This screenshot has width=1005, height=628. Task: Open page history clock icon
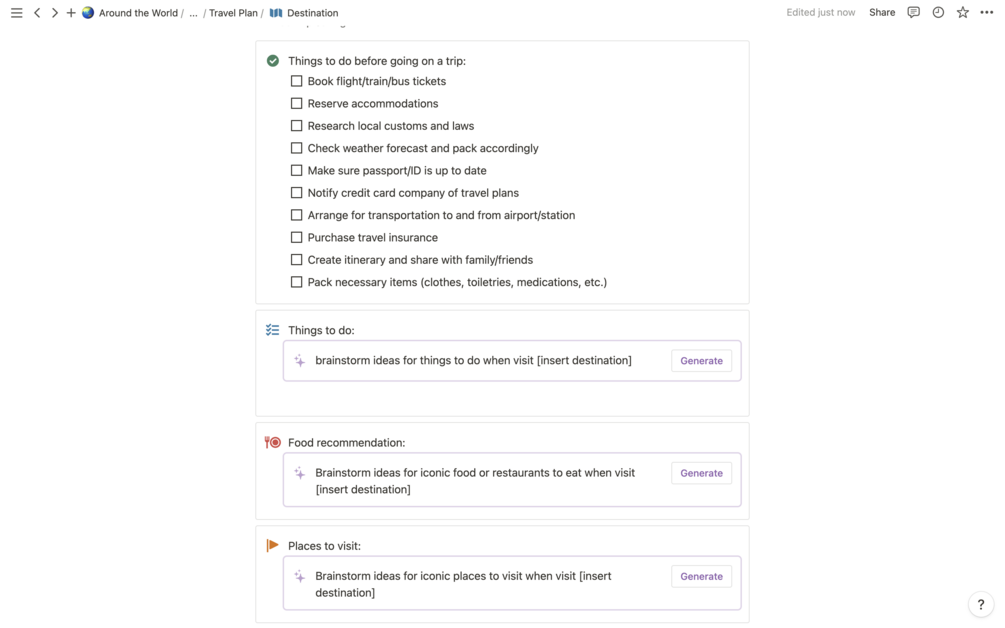click(938, 13)
